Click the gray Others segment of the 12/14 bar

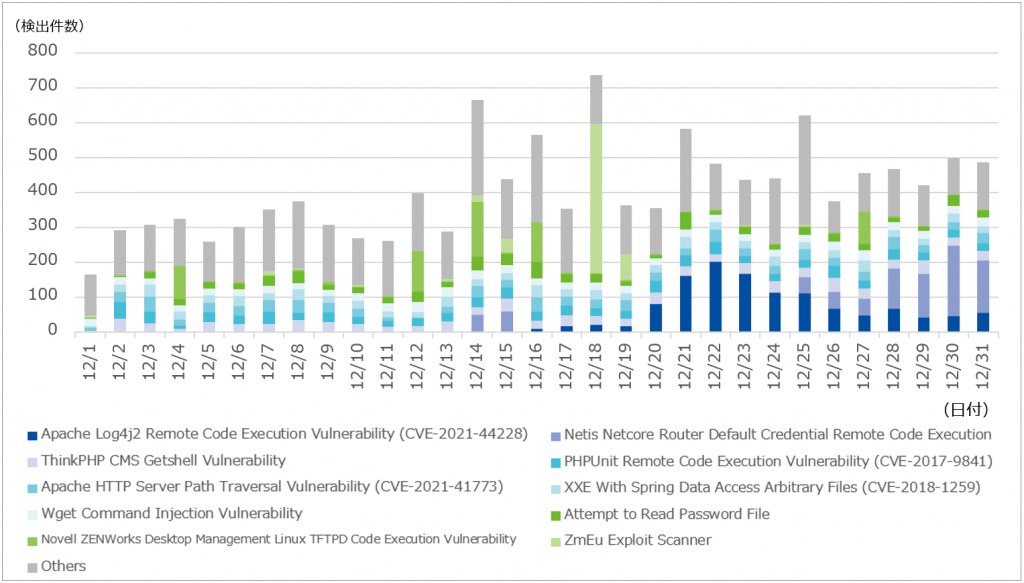477,148
